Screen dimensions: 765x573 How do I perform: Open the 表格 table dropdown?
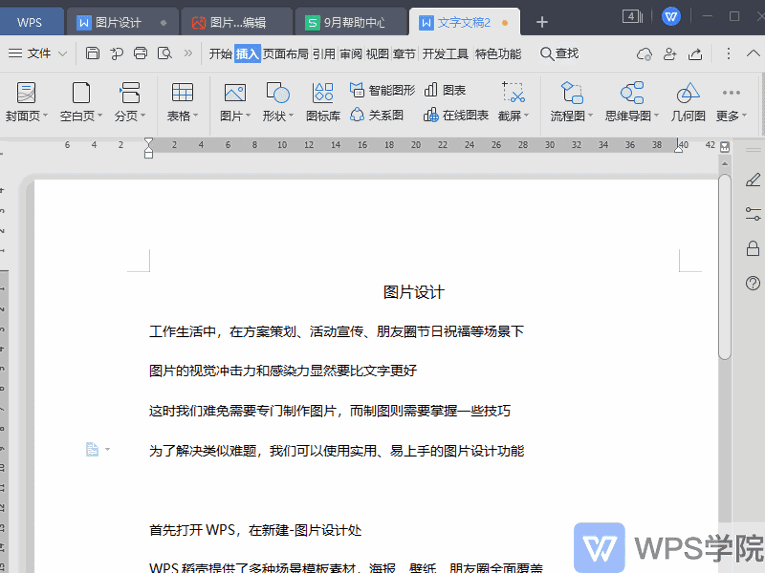click(x=182, y=102)
